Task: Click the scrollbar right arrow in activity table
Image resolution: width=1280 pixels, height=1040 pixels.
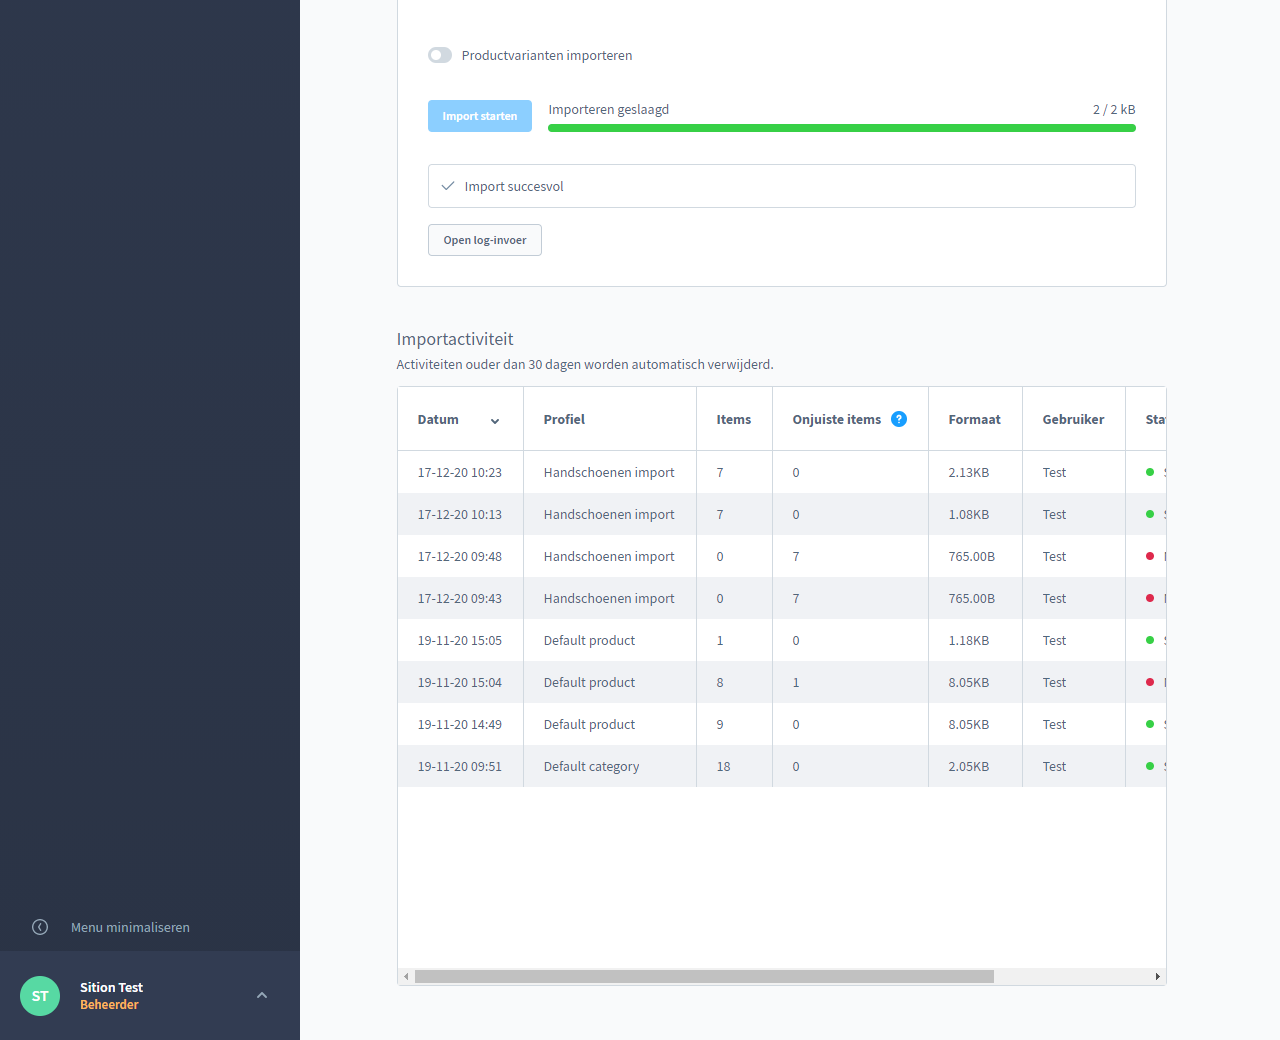Action: click(x=1157, y=976)
